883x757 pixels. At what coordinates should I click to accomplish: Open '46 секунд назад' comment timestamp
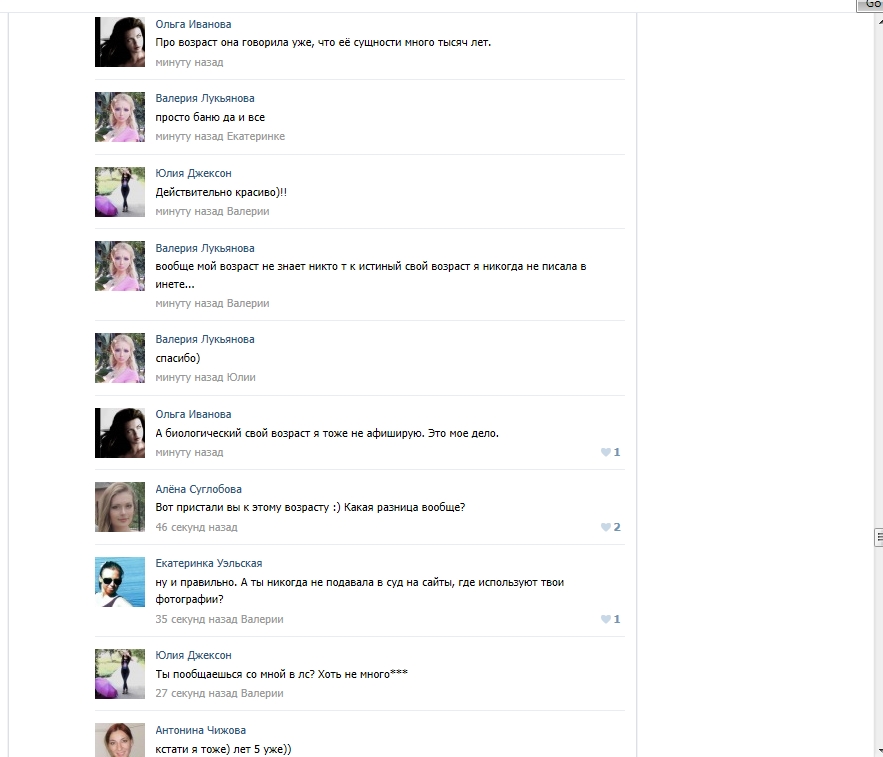click(x=196, y=527)
